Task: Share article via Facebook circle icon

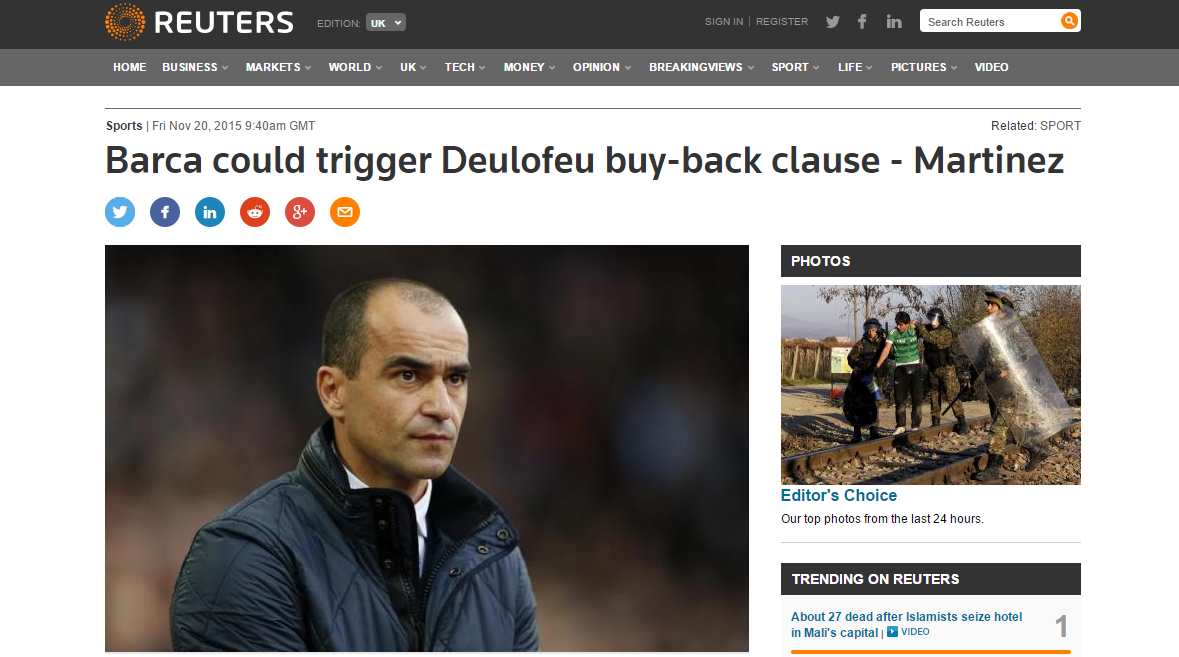Action: click(x=165, y=212)
